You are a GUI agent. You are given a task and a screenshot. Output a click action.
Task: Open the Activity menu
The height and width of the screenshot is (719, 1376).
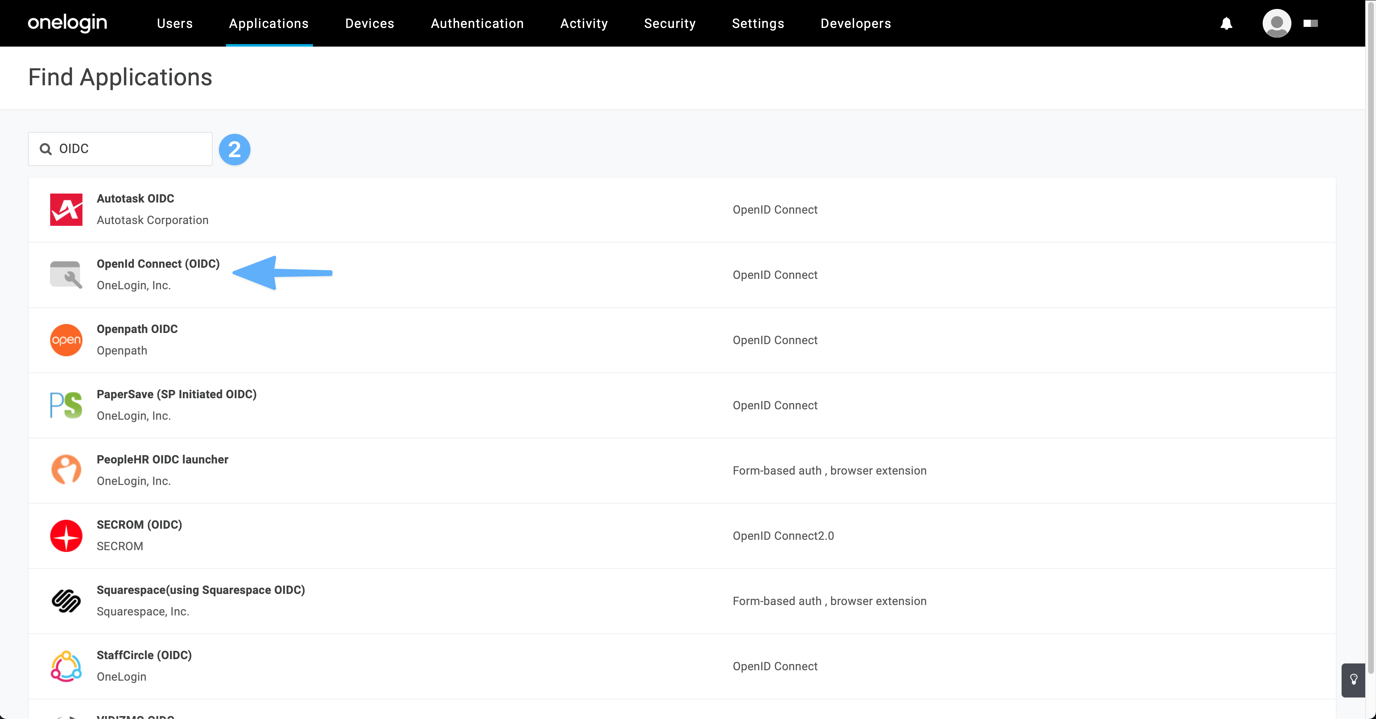[x=584, y=23]
